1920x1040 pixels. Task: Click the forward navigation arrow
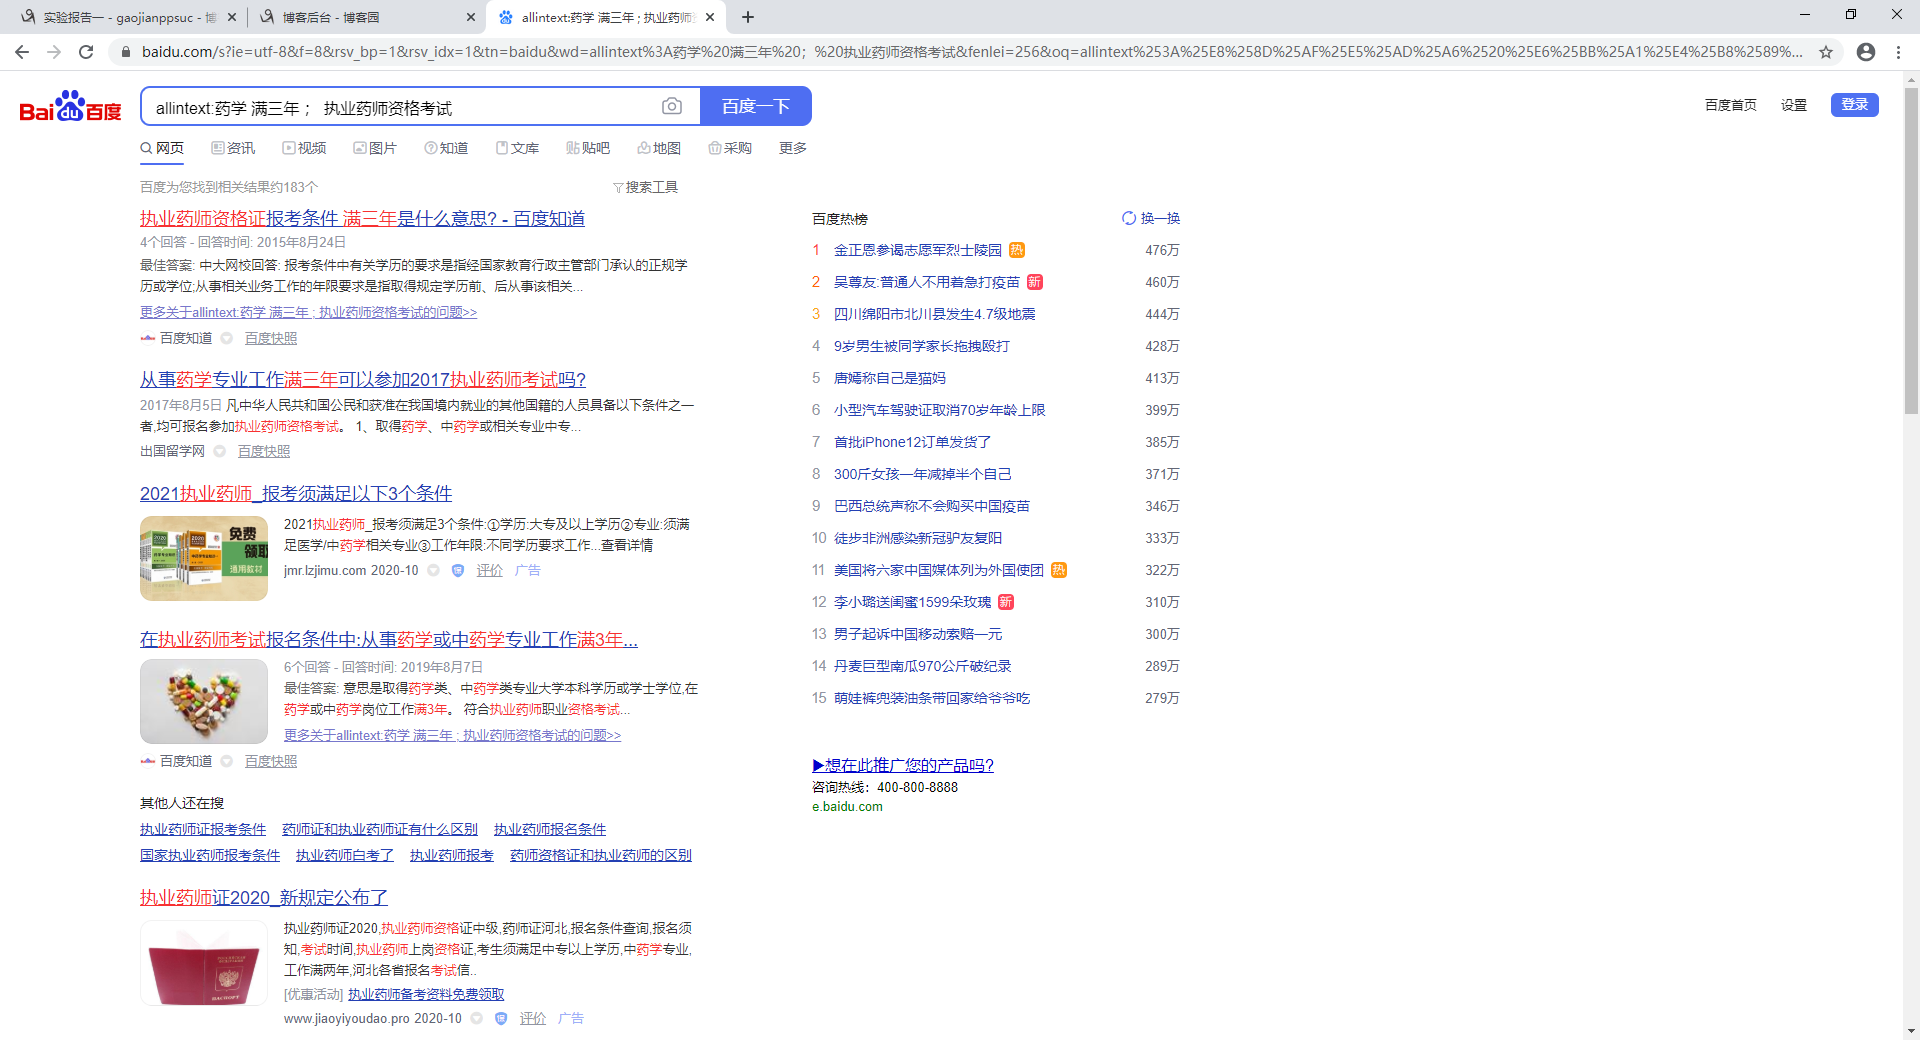pyautogui.click(x=54, y=52)
